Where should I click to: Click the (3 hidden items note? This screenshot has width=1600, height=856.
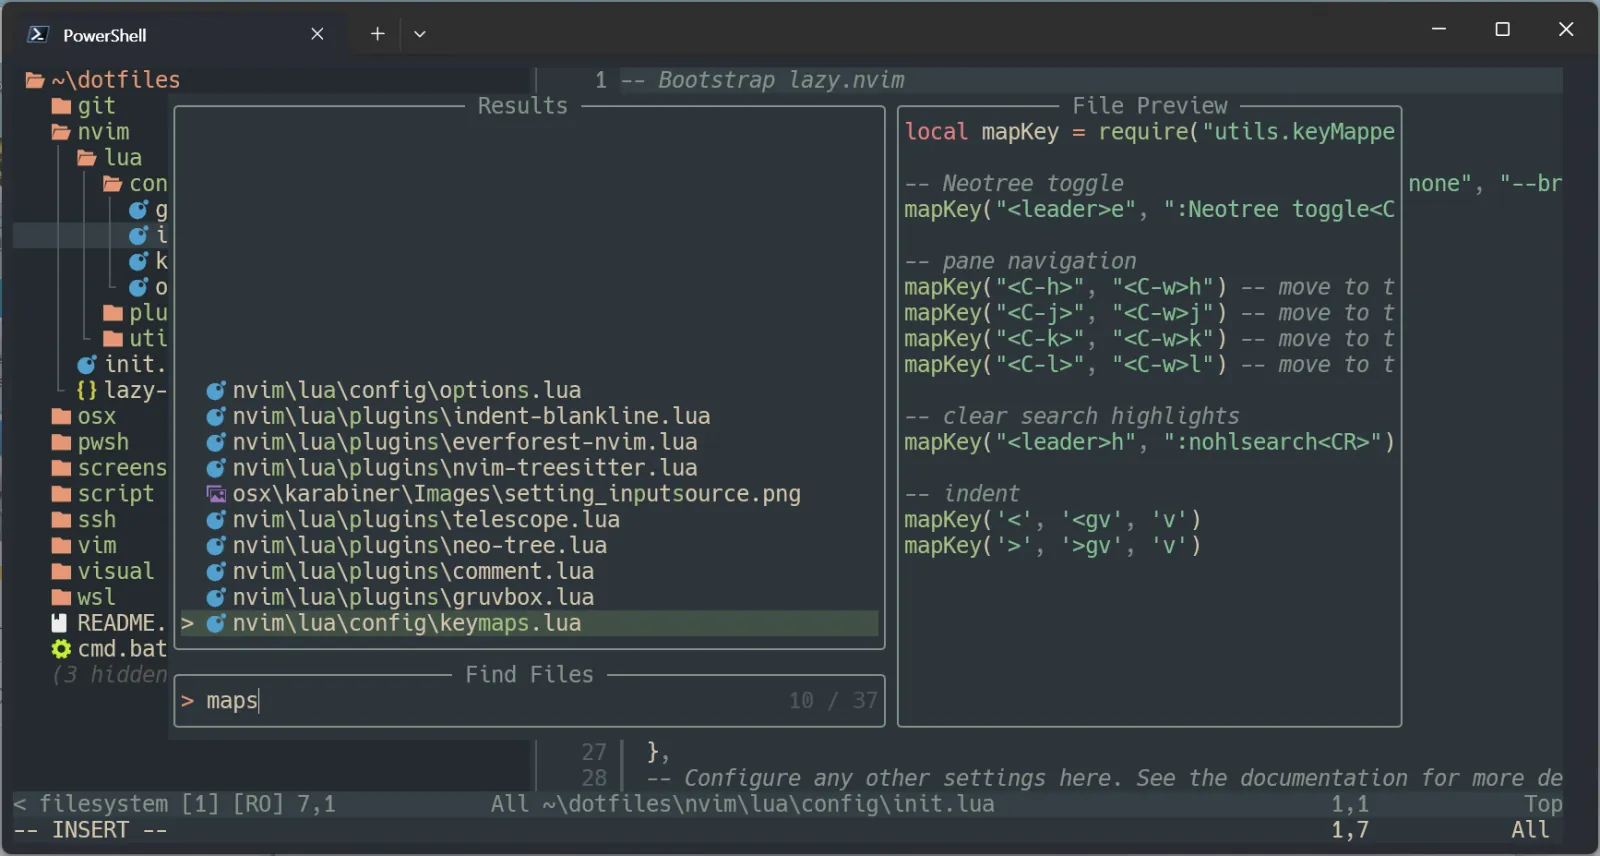(109, 675)
